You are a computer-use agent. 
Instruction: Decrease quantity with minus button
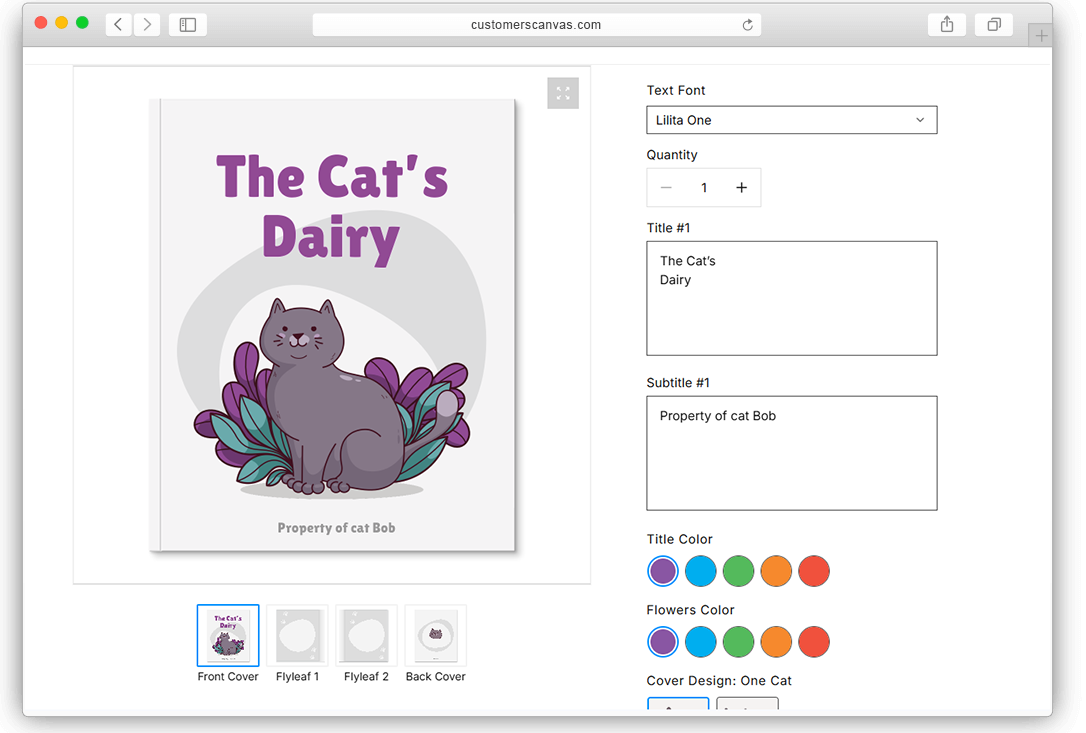[666, 188]
